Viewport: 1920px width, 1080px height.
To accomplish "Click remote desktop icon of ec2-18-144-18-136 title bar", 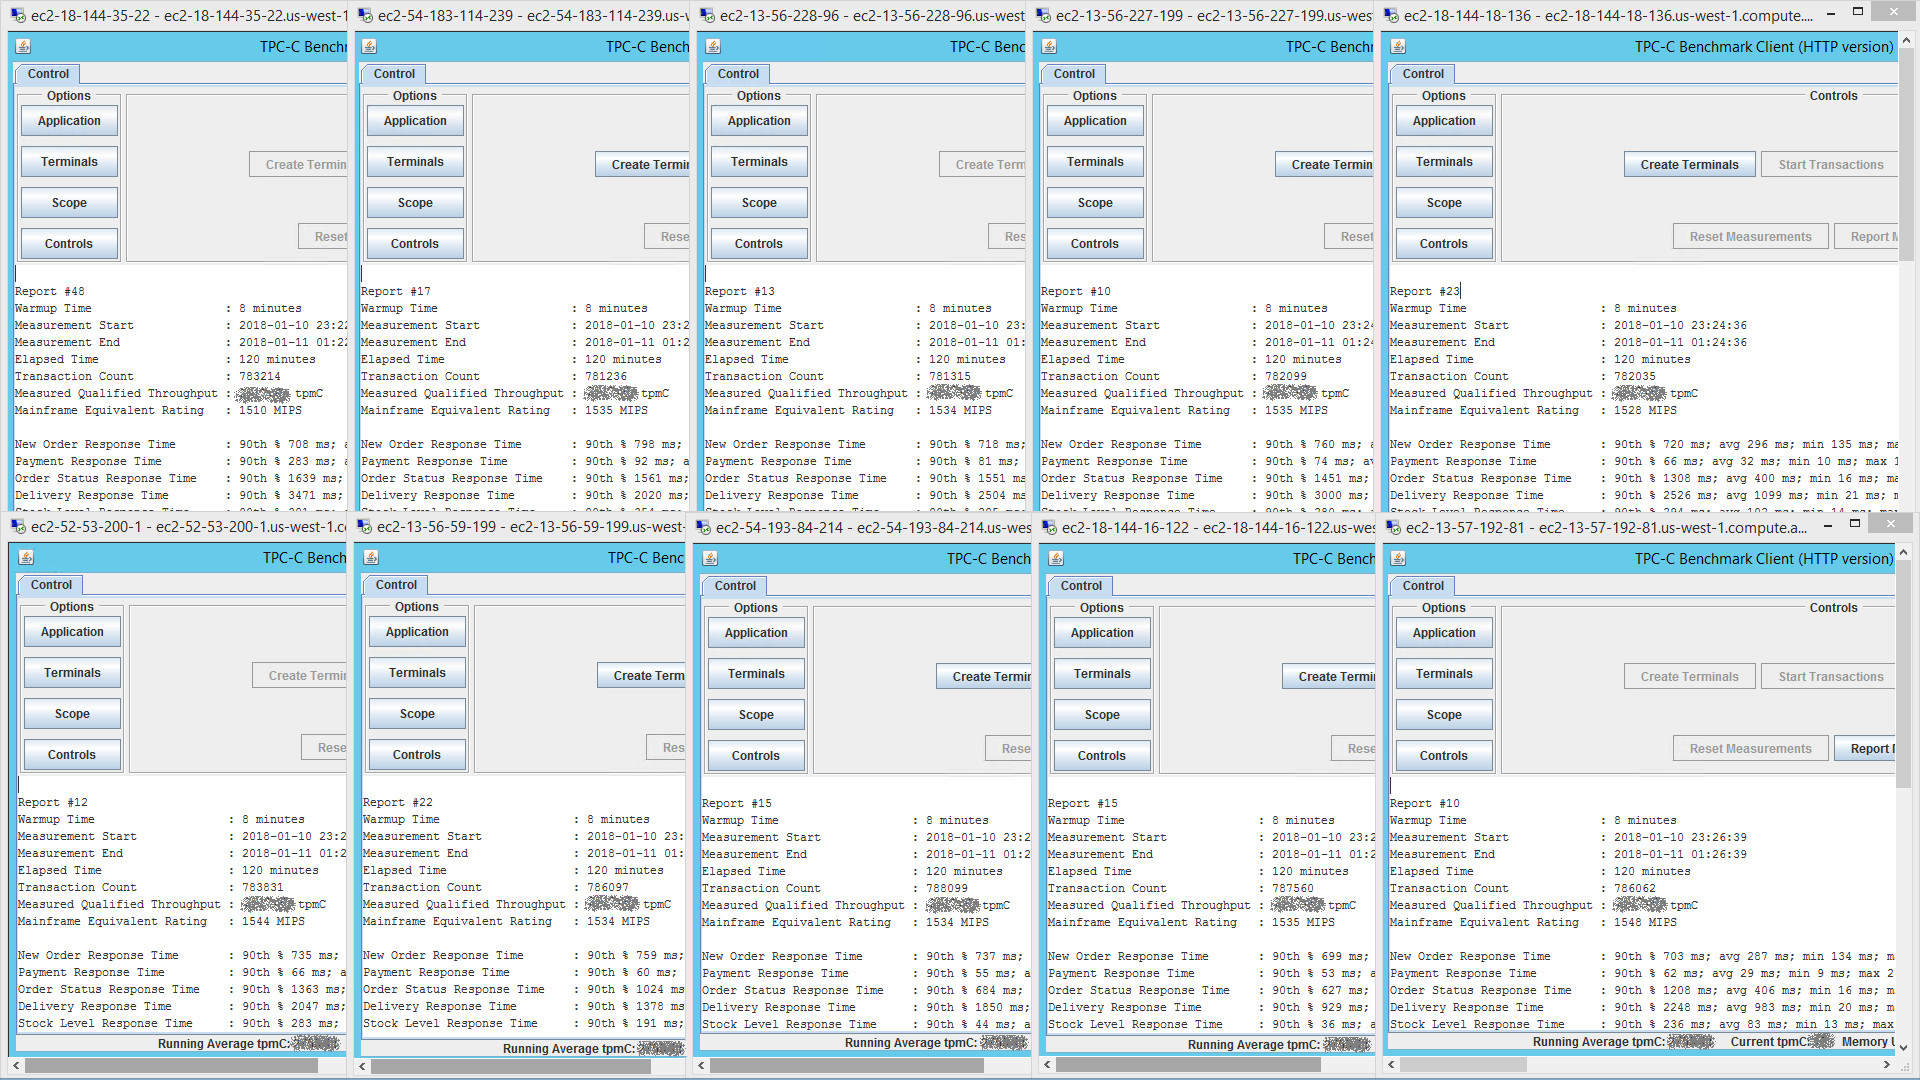I will pyautogui.click(x=1391, y=16).
